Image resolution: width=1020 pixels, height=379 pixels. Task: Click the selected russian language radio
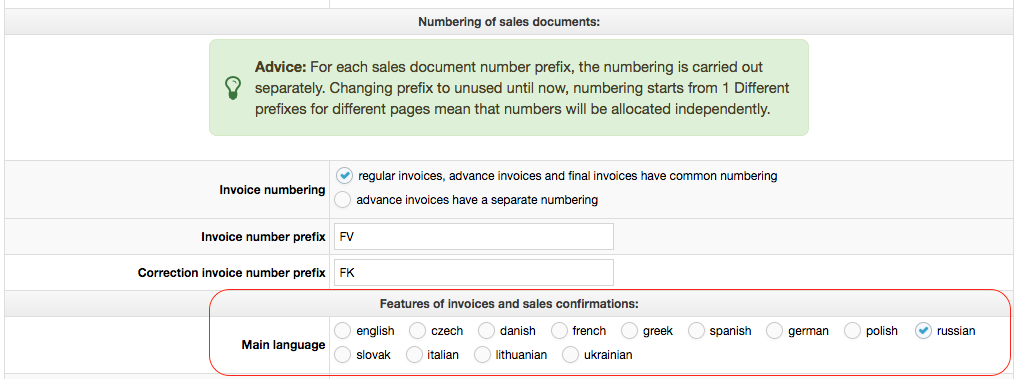click(x=923, y=331)
